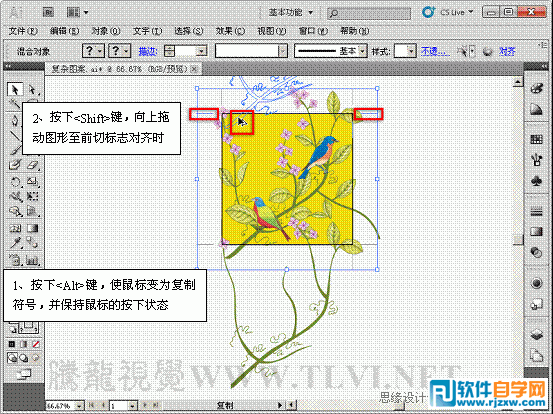Open the artboard number dropdown

(x=132, y=406)
